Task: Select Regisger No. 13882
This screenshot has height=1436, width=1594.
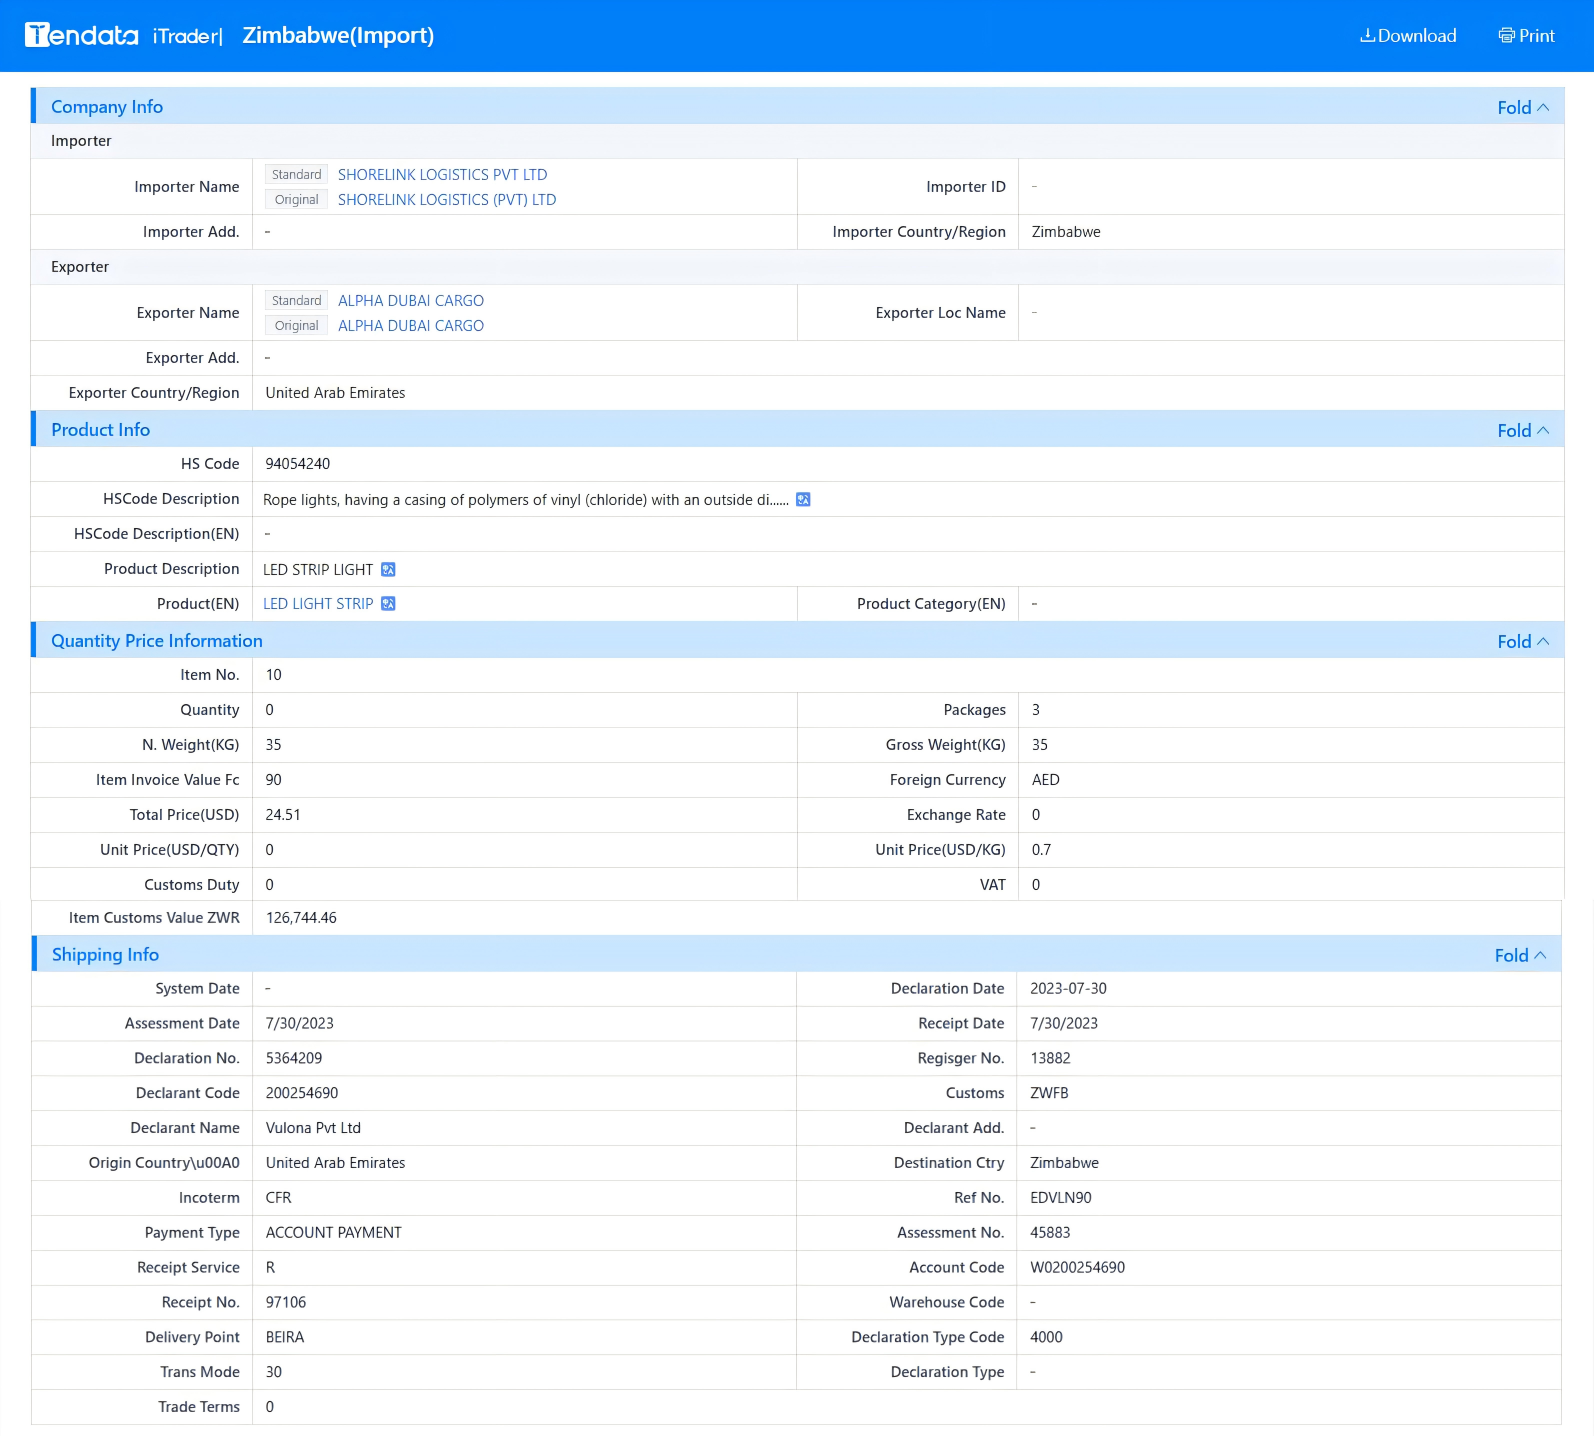Action: pos(1050,1058)
